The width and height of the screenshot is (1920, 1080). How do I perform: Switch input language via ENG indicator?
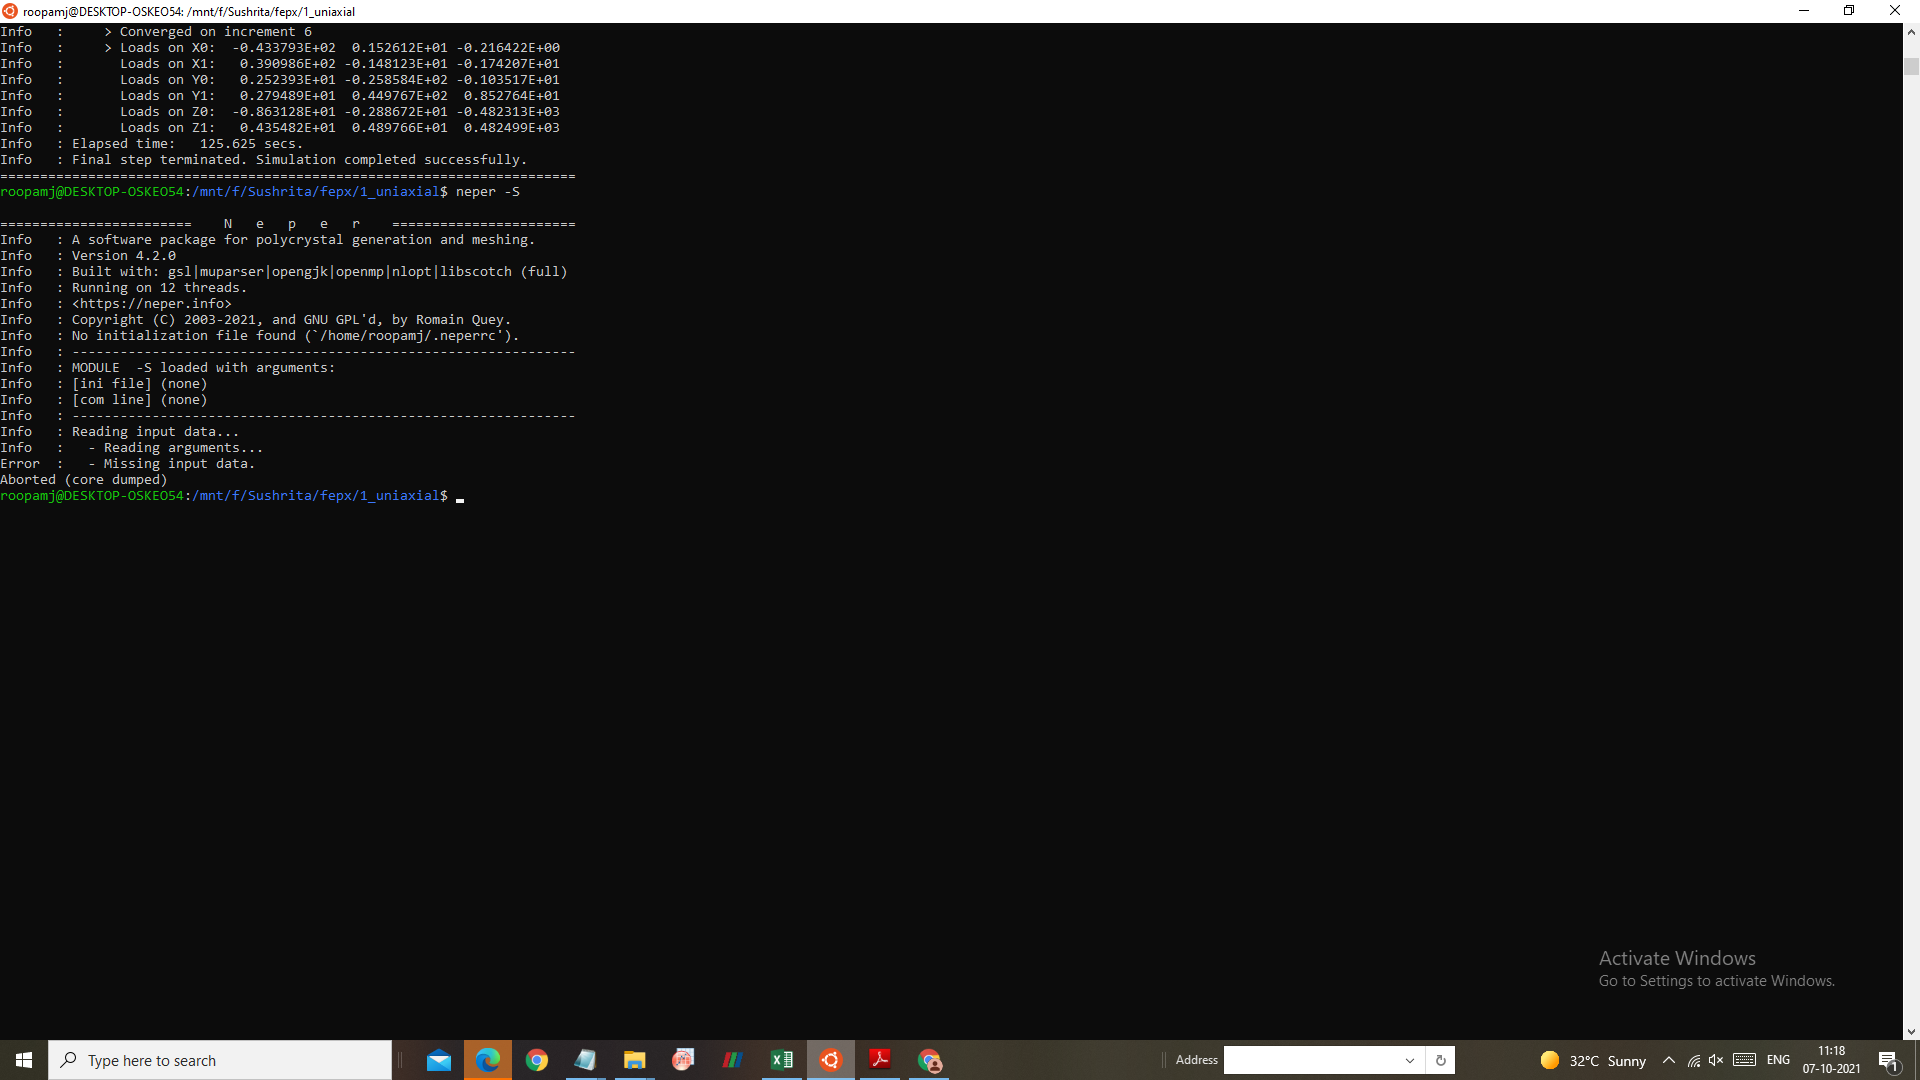pos(1779,1060)
